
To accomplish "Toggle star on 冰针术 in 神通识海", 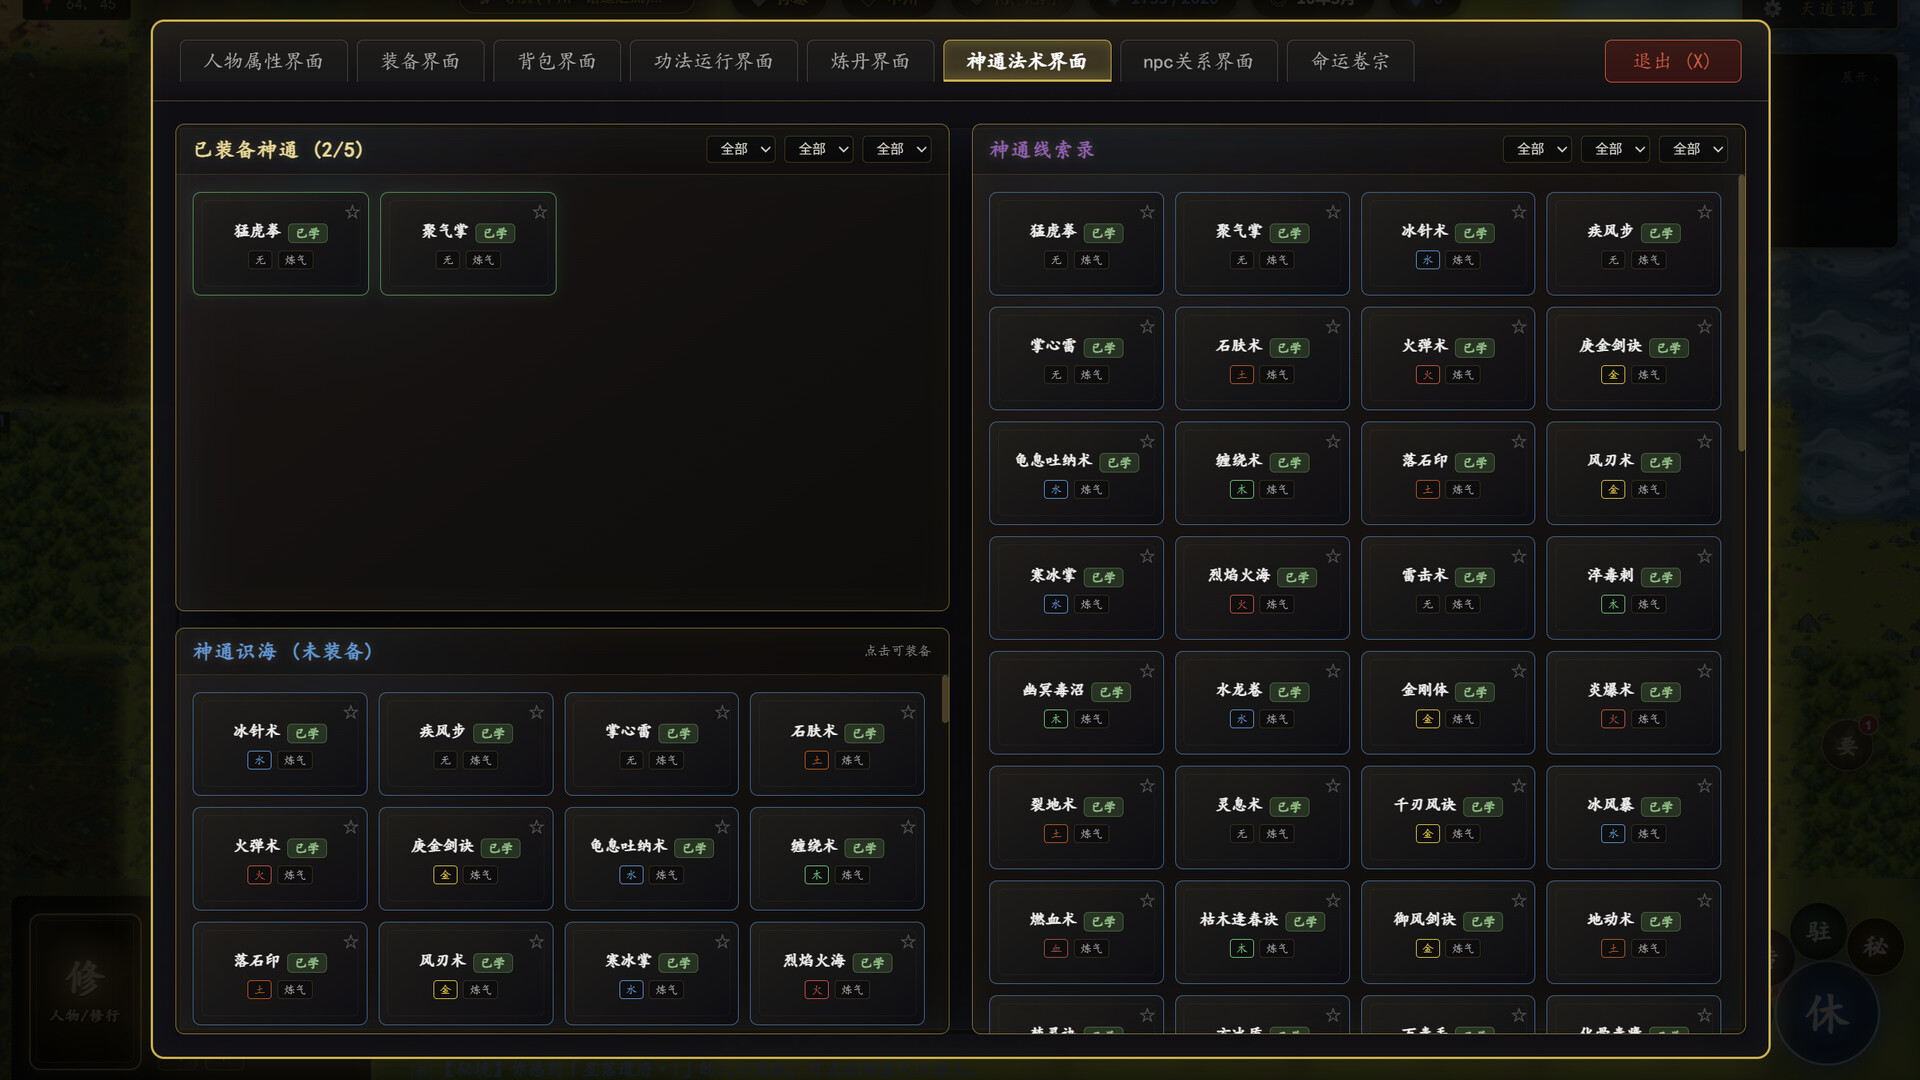I will (x=351, y=712).
